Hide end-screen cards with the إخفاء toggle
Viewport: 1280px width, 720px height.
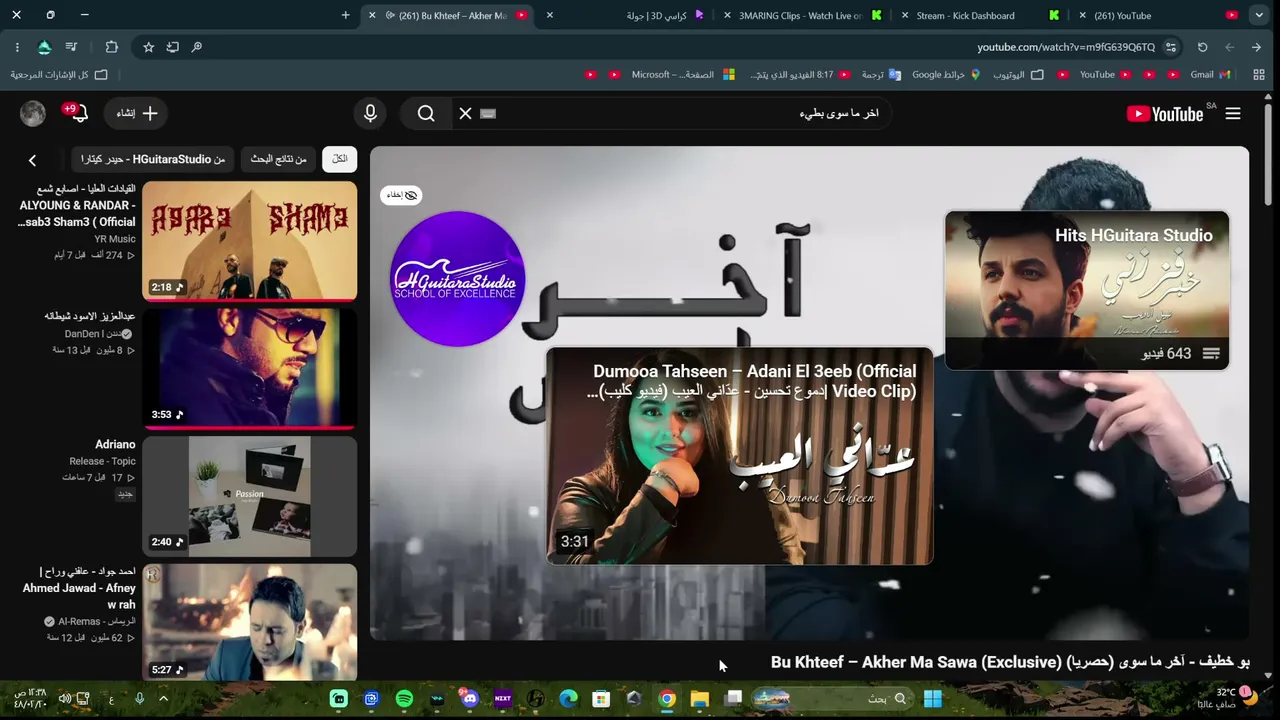(402, 195)
